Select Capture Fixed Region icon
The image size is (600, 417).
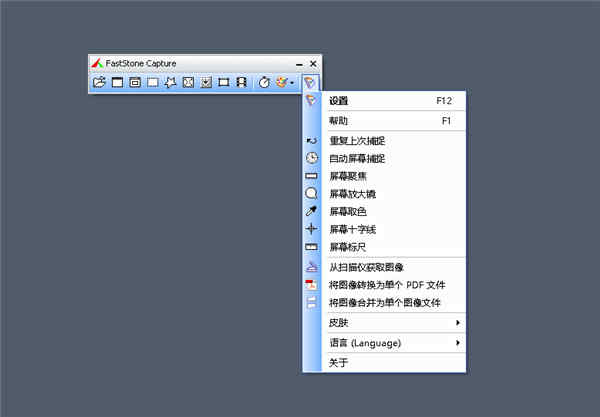tap(224, 82)
